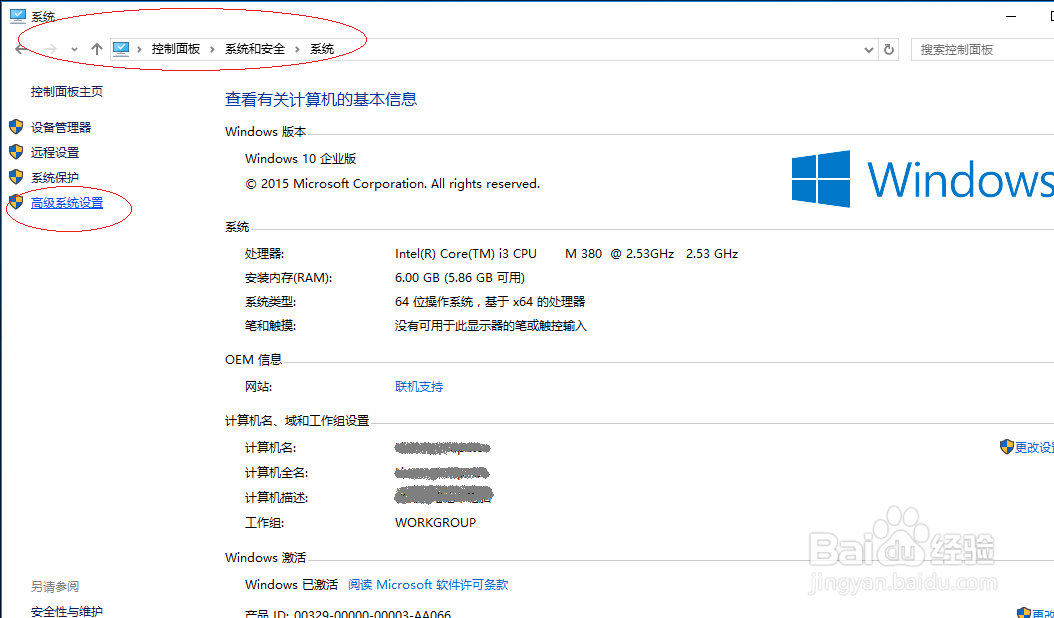The image size is (1054, 618).
Task: Click shield icon beside 高级系统设置
Action: tap(16, 202)
